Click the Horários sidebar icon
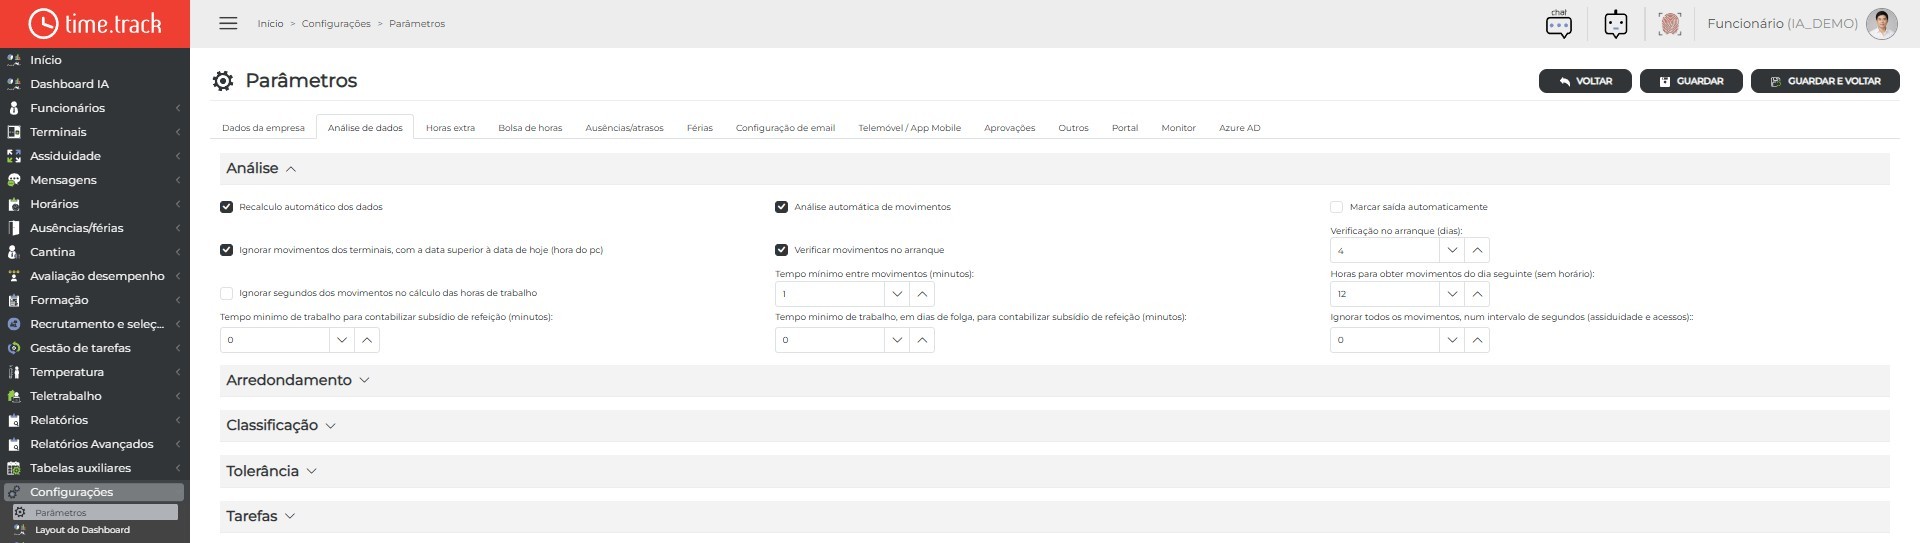 click(x=14, y=204)
